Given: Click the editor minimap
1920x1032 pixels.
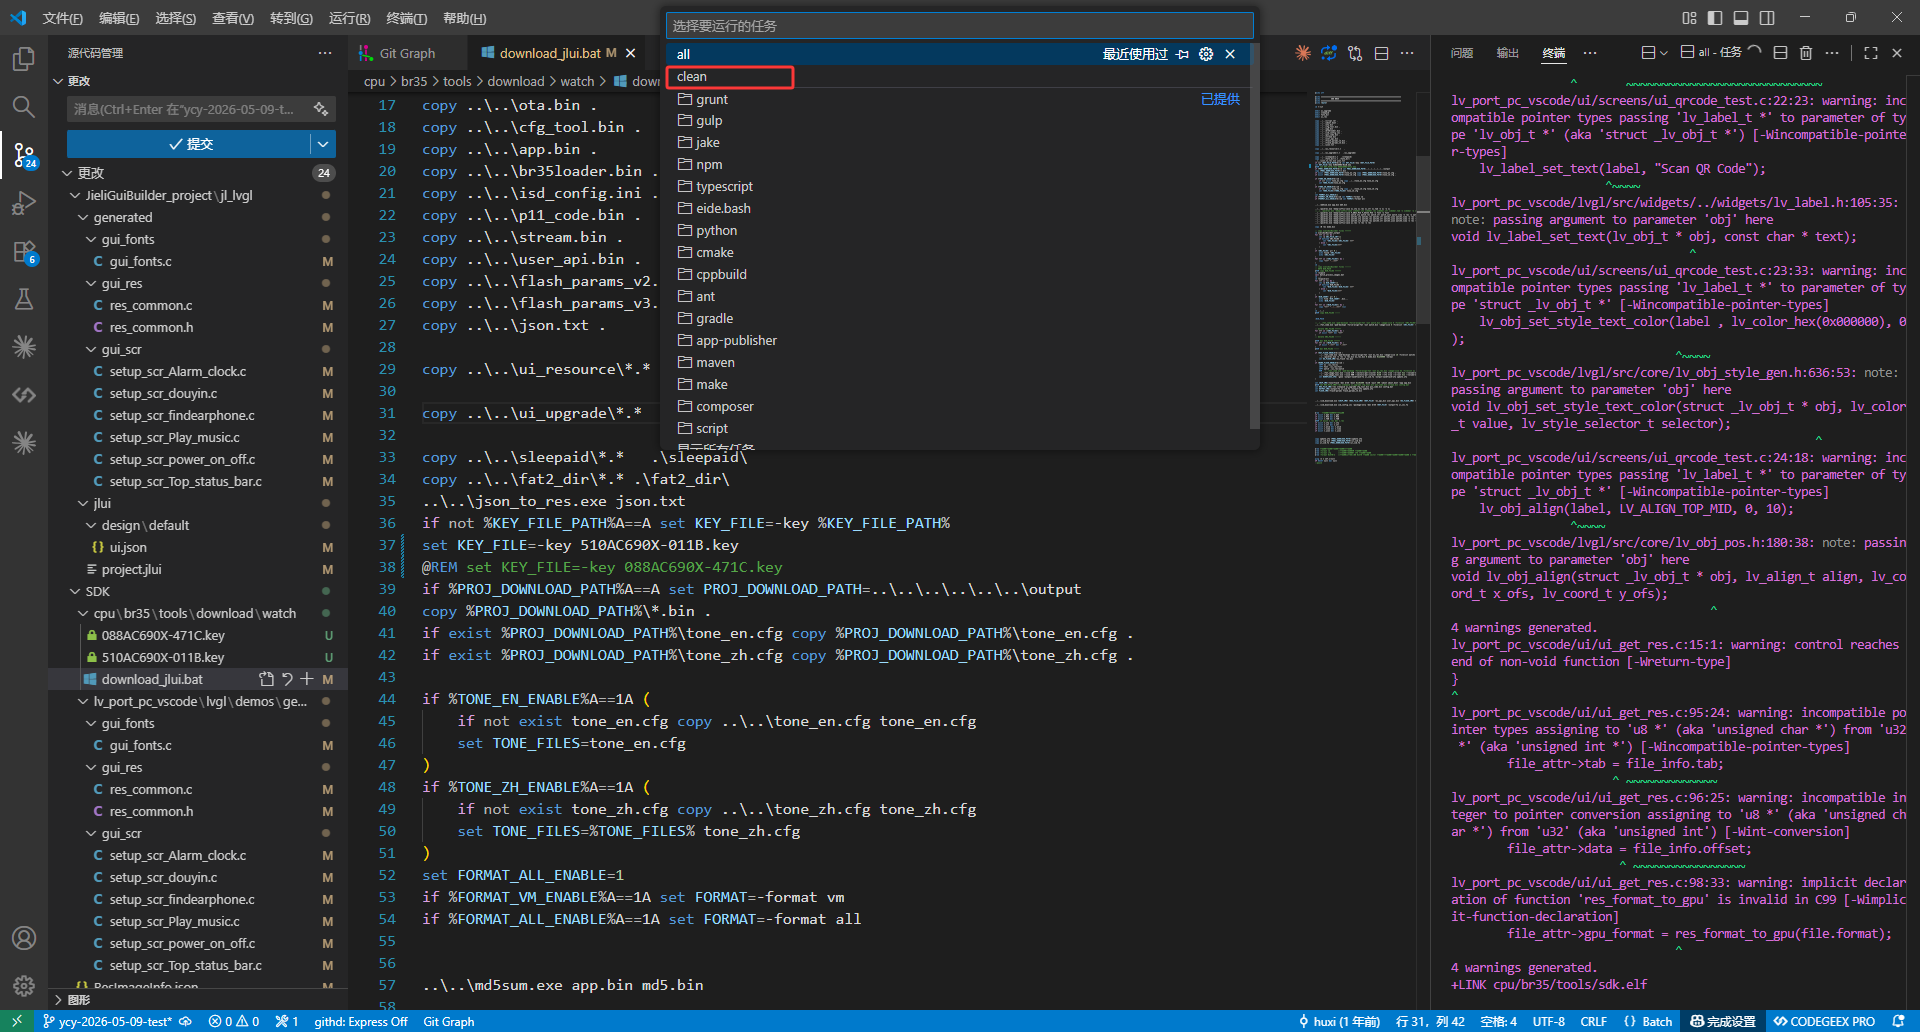Looking at the screenshot, I should (1365, 280).
